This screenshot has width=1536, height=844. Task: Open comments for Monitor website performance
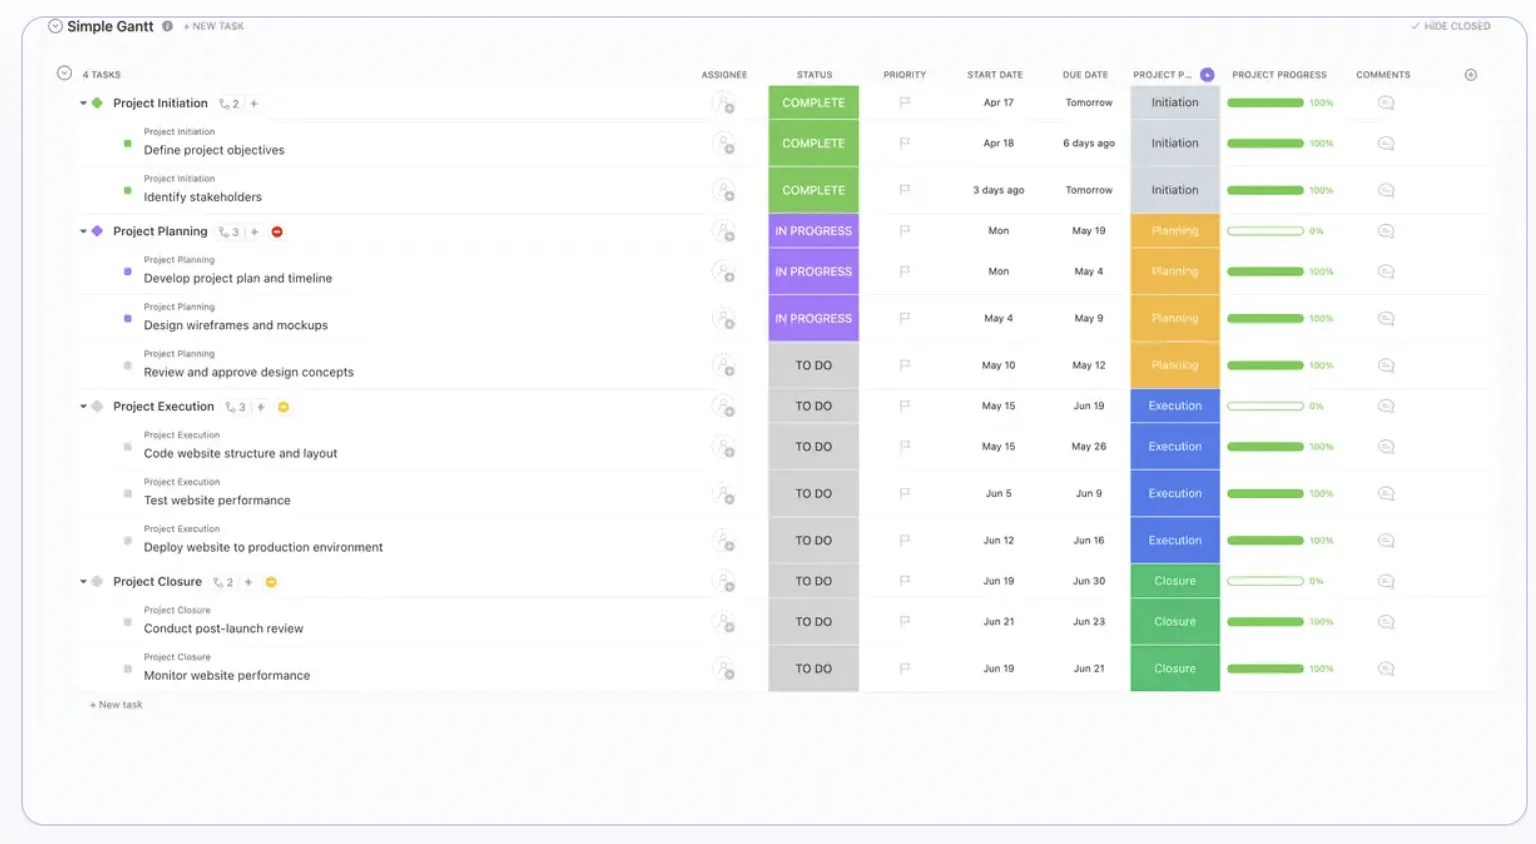click(x=1385, y=669)
